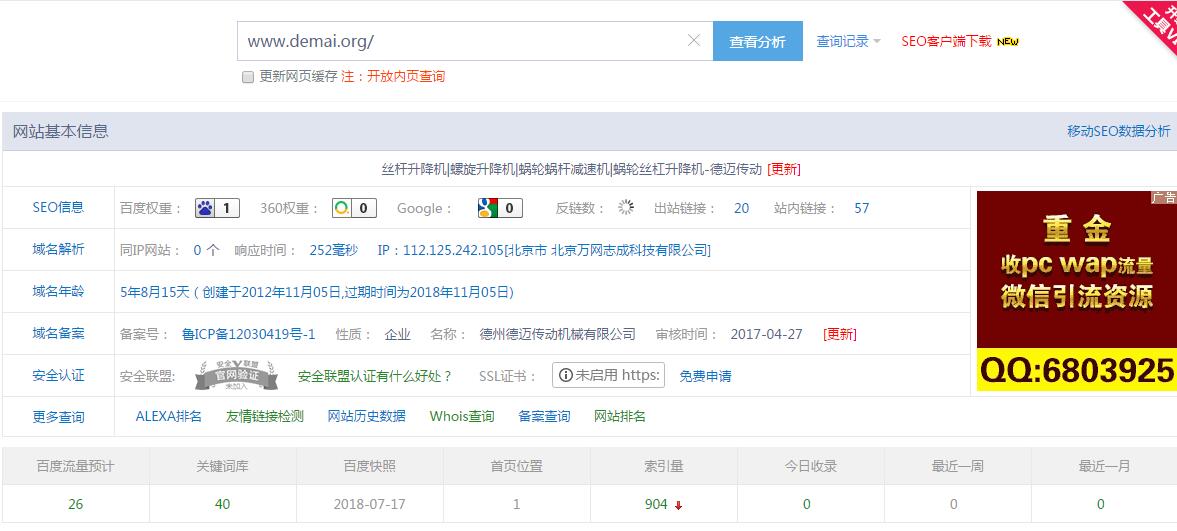The height and width of the screenshot is (531, 1177).
Task: Expand the 查询记录 dropdown
Action: [848, 41]
